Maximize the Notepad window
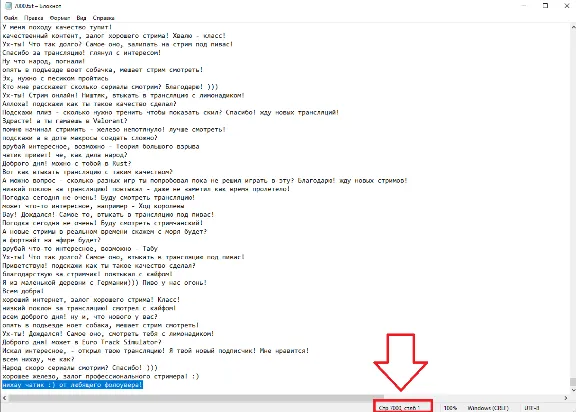The height and width of the screenshot is (412, 576). (x=546, y=6)
